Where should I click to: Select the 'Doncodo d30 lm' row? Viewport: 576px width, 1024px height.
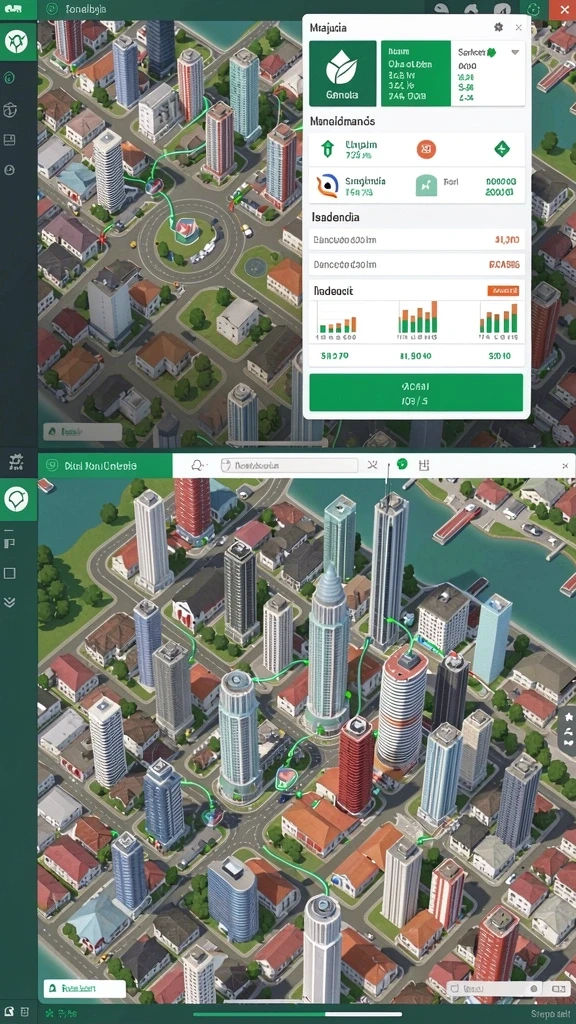click(416, 265)
